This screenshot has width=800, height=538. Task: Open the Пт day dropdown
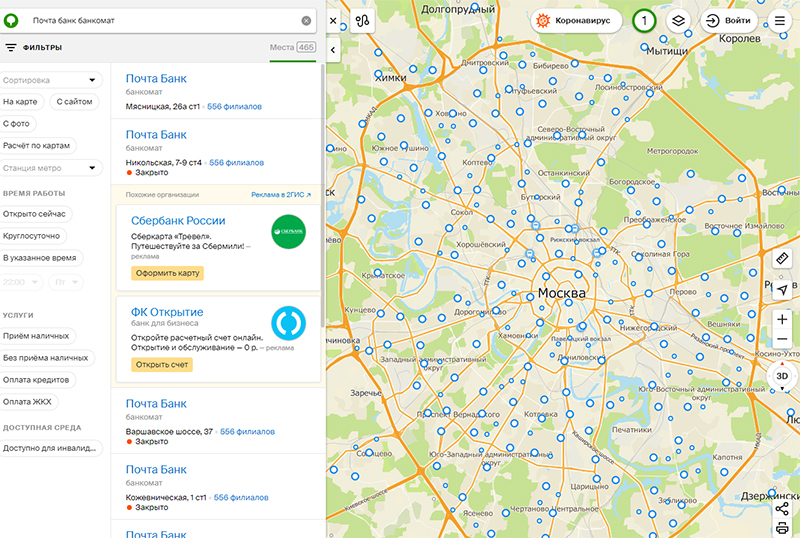pos(66,282)
